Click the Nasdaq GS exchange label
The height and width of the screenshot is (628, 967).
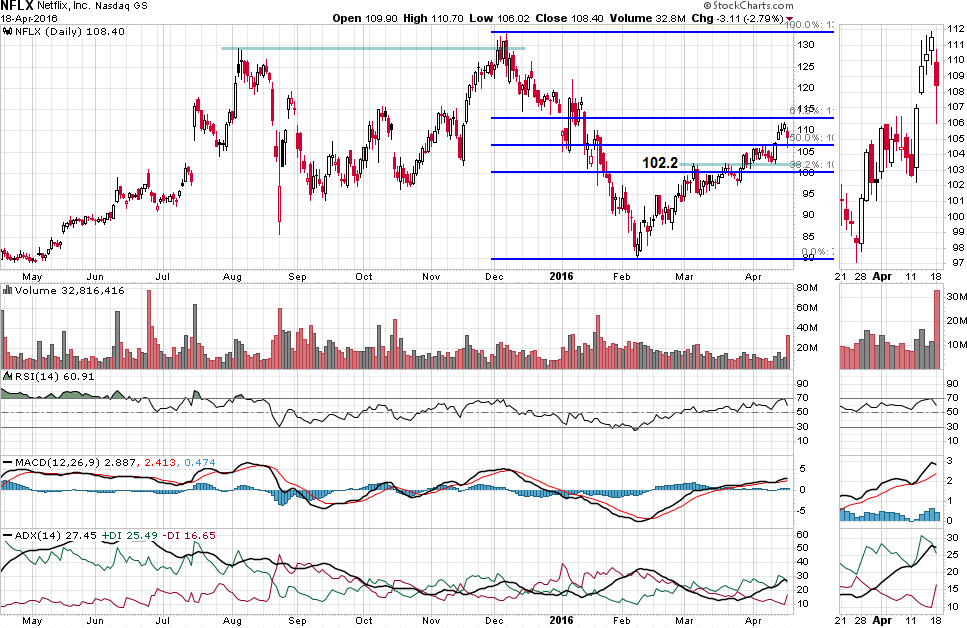[x=121, y=7]
